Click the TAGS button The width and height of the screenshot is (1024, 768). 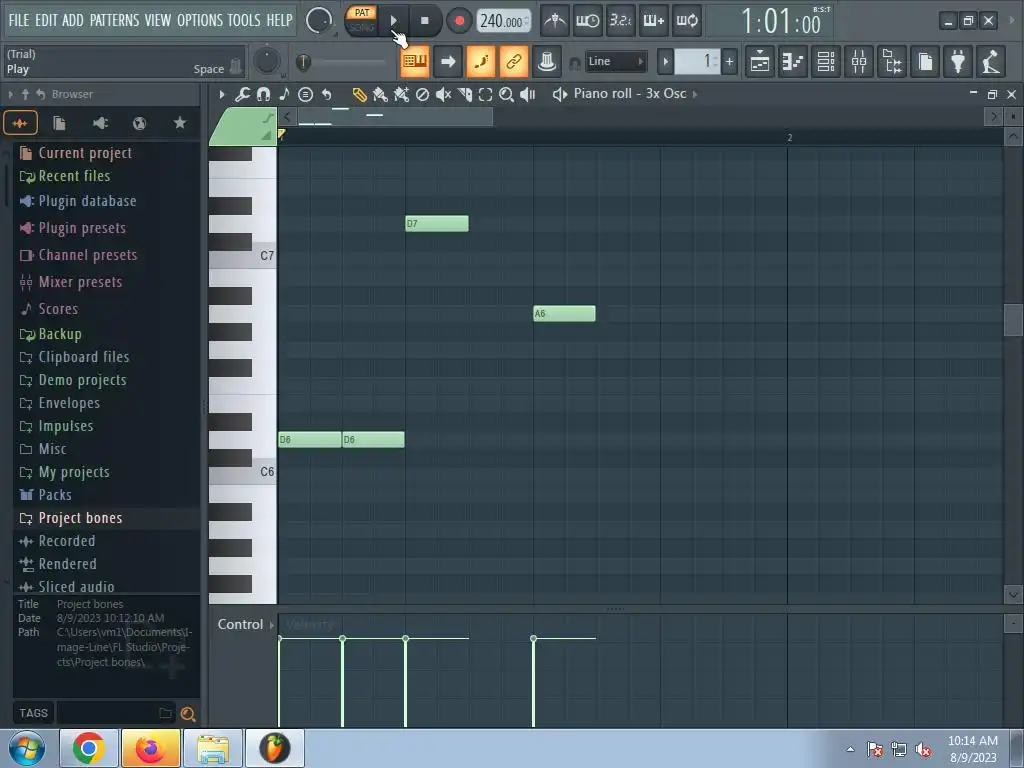click(x=33, y=713)
